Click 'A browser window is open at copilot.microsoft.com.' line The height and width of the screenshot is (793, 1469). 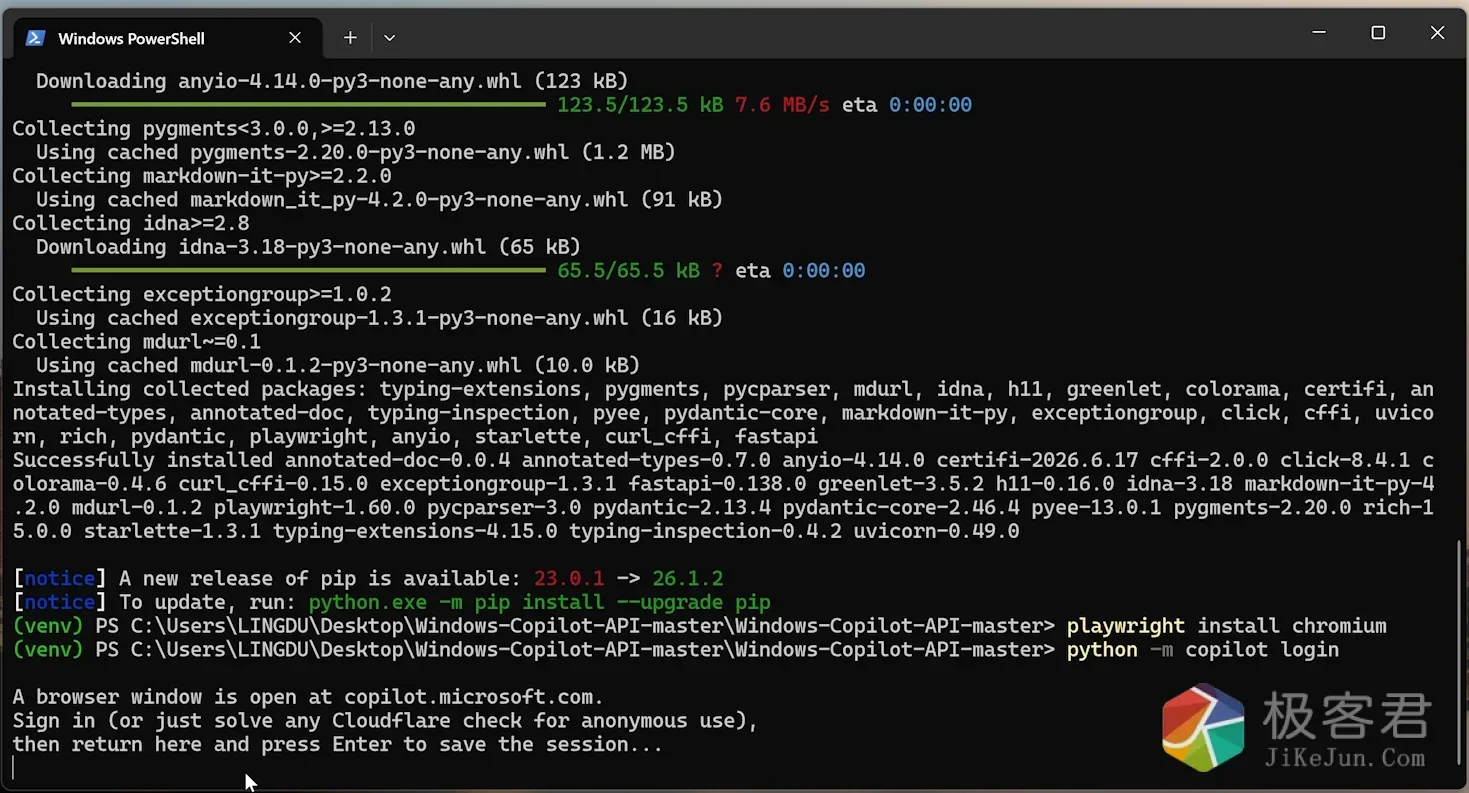pos(308,697)
